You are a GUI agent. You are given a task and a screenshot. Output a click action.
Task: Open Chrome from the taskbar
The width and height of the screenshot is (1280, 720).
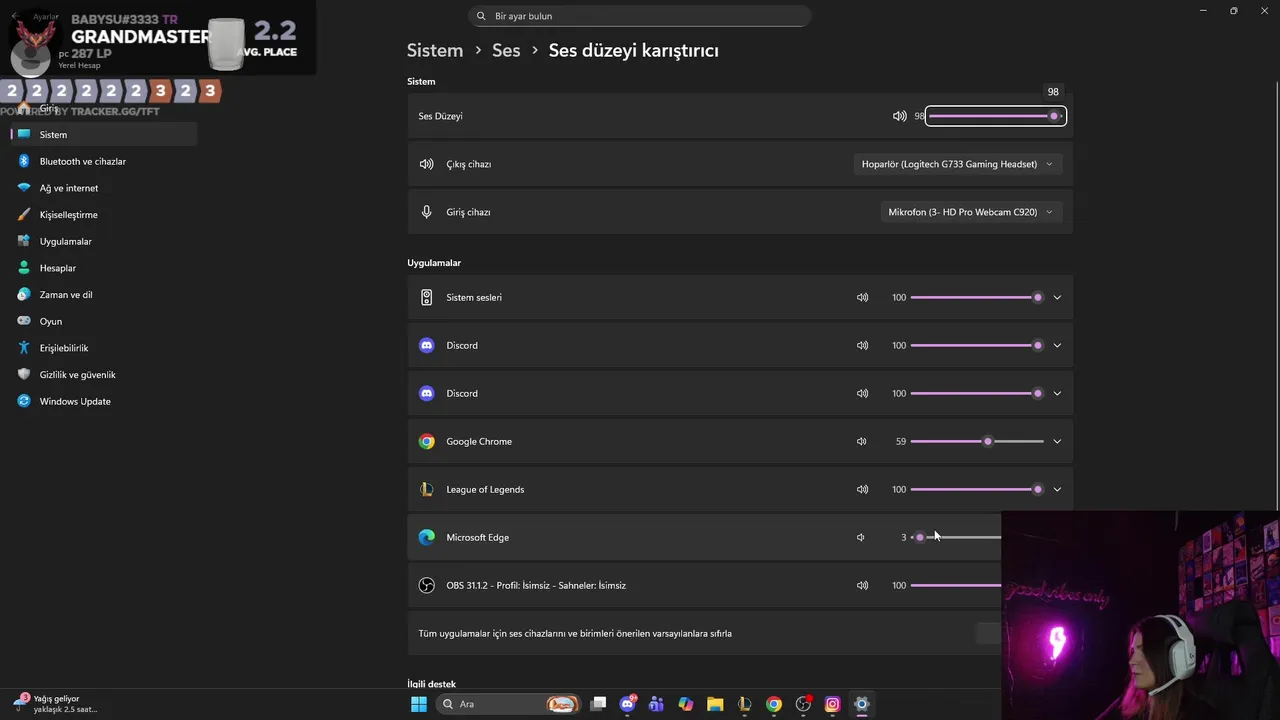(x=774, y=704)
